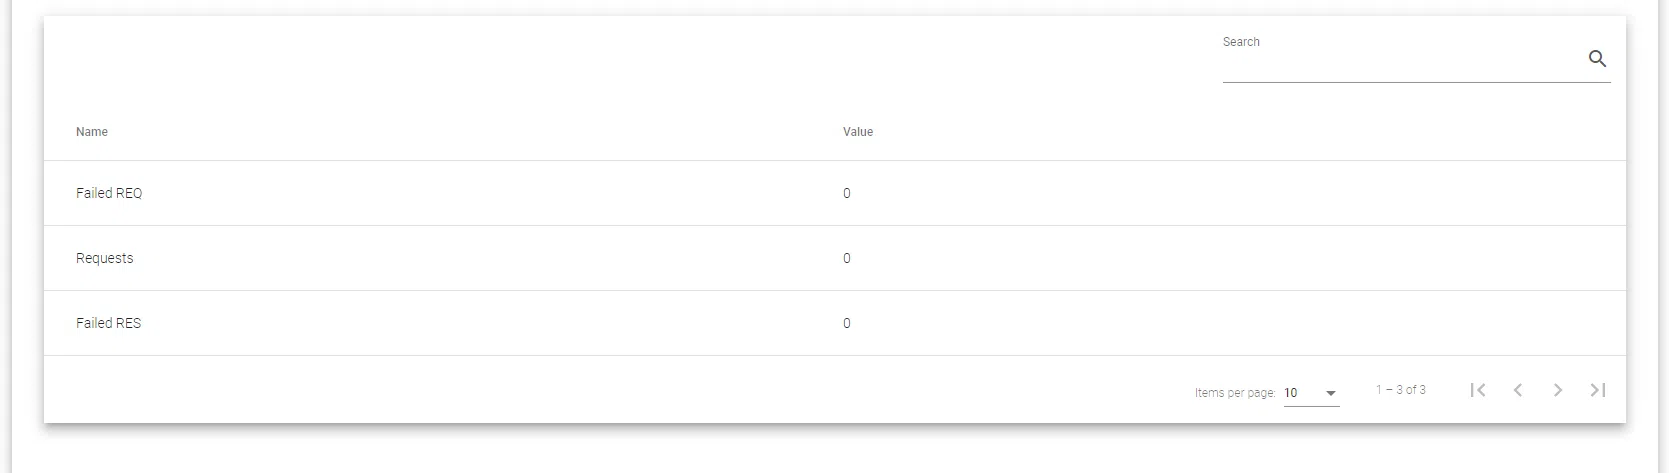Go to the first page
Screen dimensions: 1669x473
(x=1477, y=390)
